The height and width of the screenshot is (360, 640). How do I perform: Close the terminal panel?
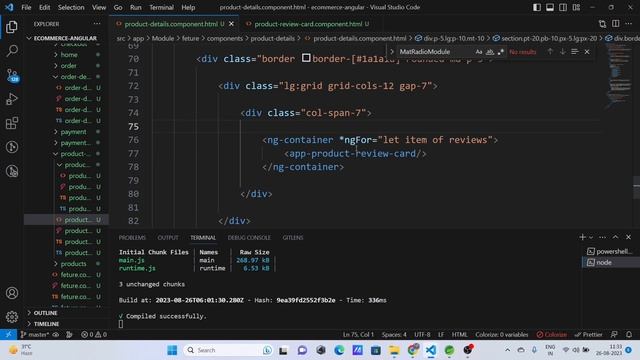pos(629,237)
